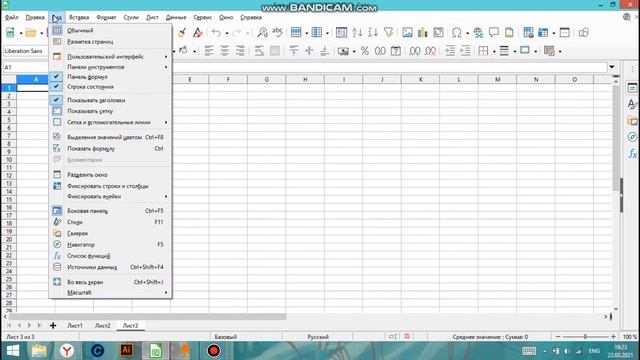The image size is (640, 360).
Task: Click format as date icon
Action: pos(396,51)
